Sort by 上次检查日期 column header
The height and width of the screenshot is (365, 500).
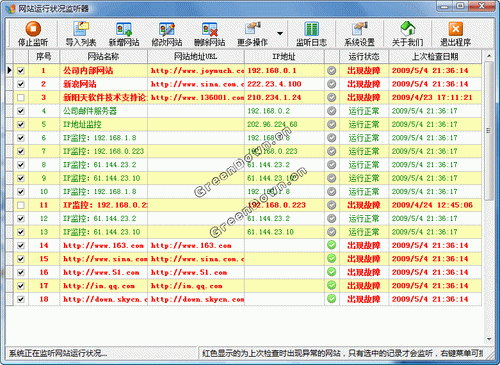pos(435,57)
